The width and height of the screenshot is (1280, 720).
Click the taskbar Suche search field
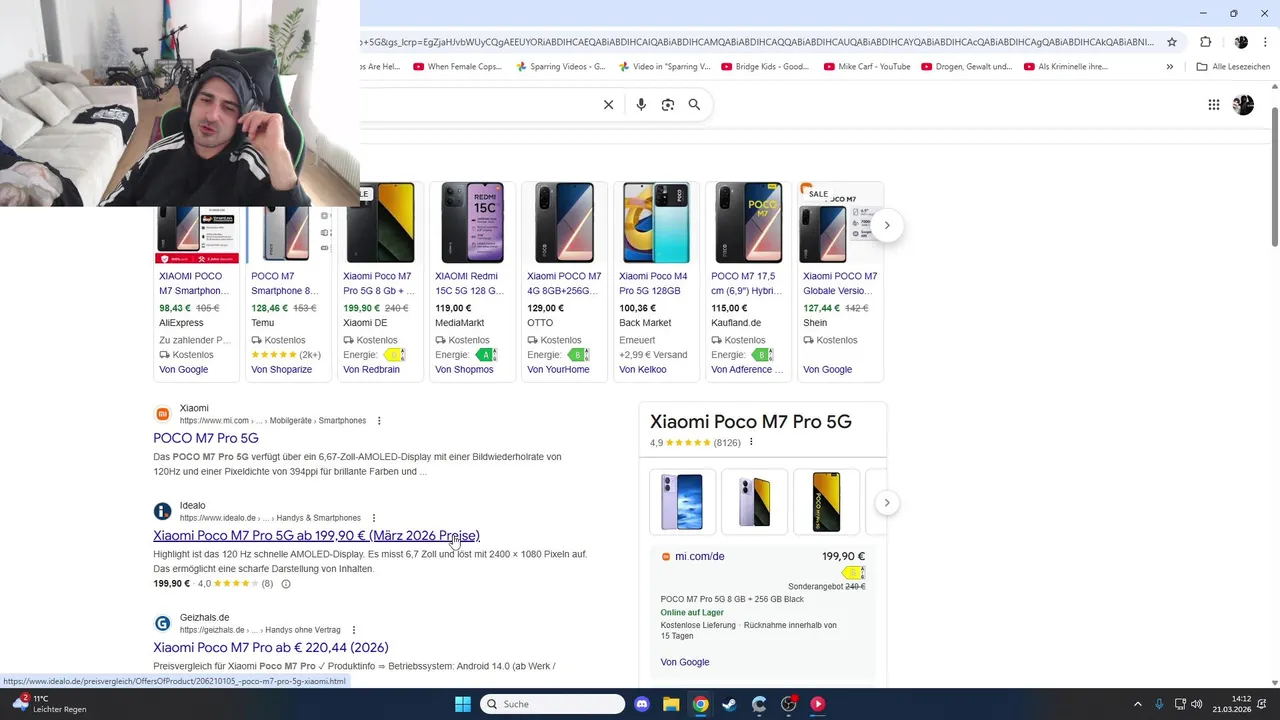click(x=553, y=704)
